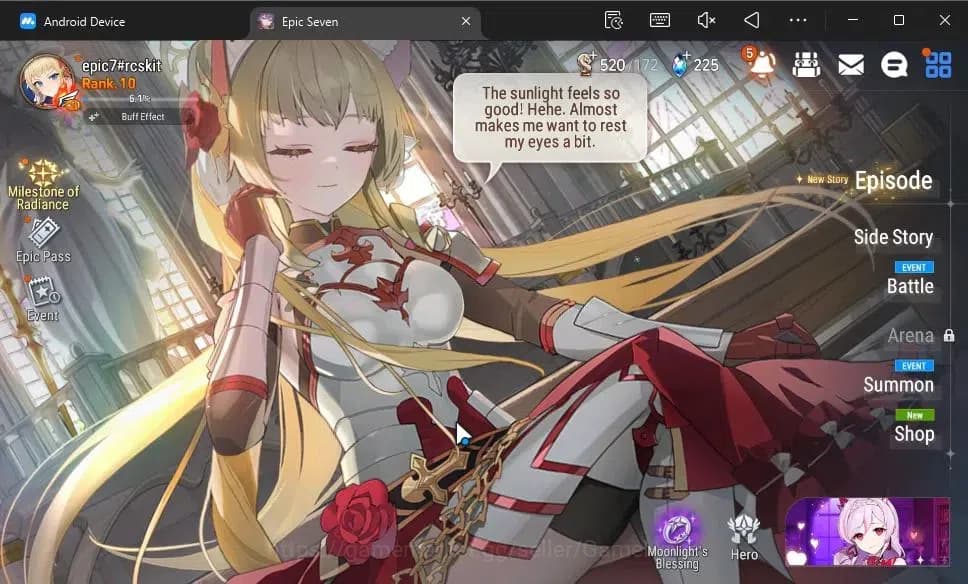Open the Episode menu
Image resolution: width=968 pixels, height=584 pixels.
(893, 181)
